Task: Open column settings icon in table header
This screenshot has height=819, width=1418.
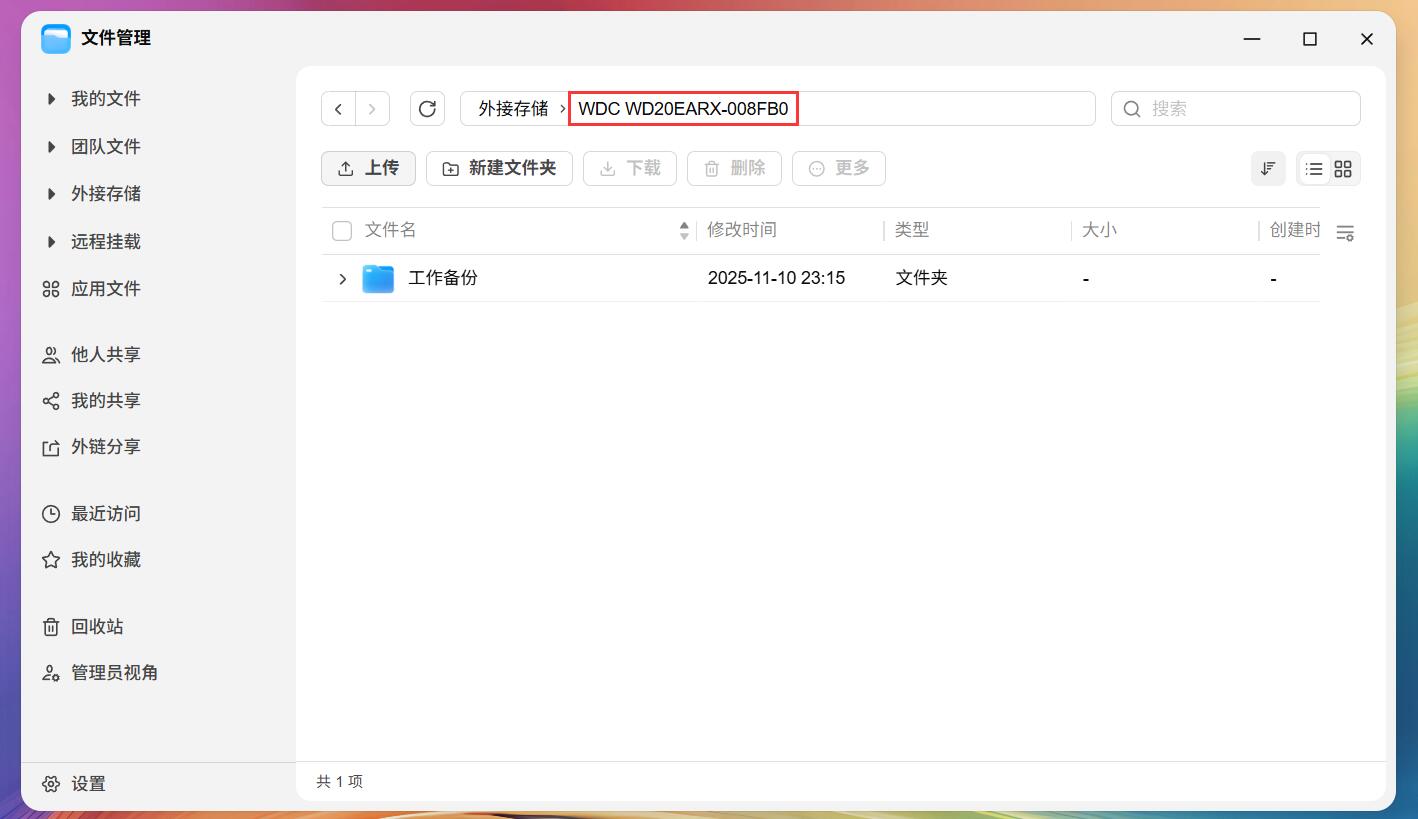Action: pyautogui.click(x=1345, y=233)
